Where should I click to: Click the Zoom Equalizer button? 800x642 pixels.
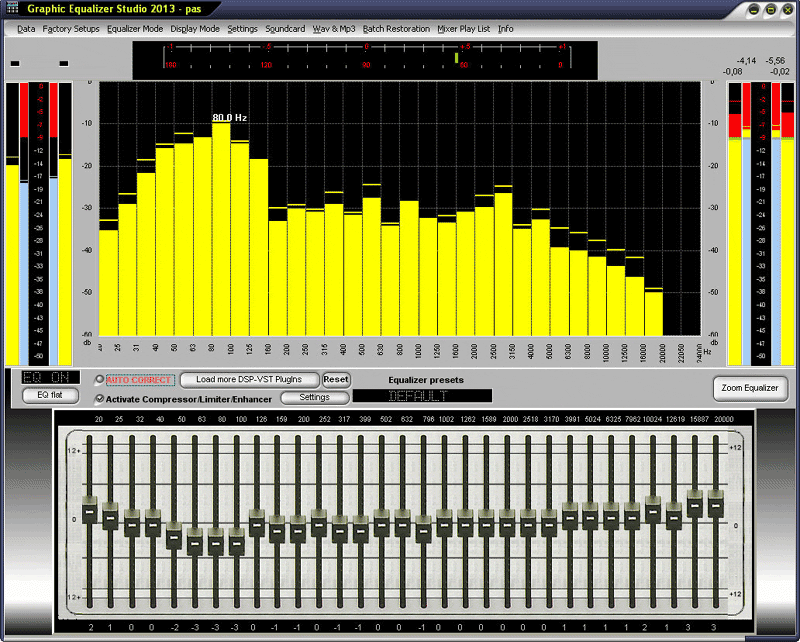point(750,389)
